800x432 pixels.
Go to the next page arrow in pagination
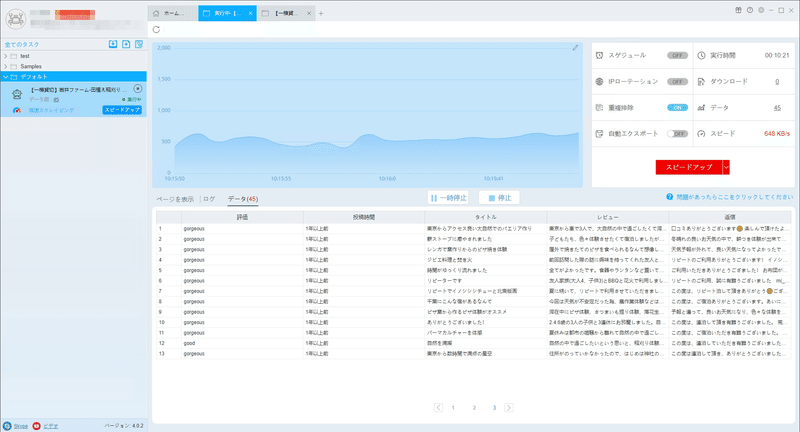pyautogui.click(x=509, y=408)
